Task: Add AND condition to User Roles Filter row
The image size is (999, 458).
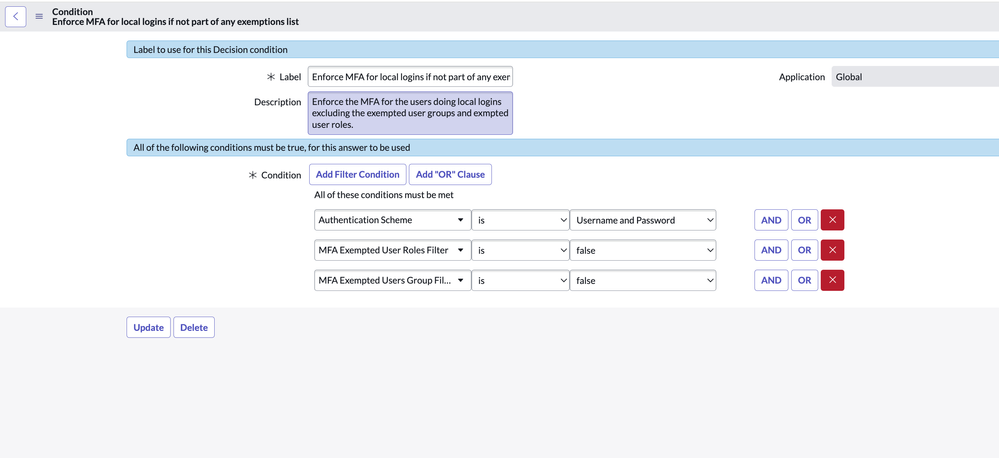Action: pyautogui.click(x=771, y=250)
